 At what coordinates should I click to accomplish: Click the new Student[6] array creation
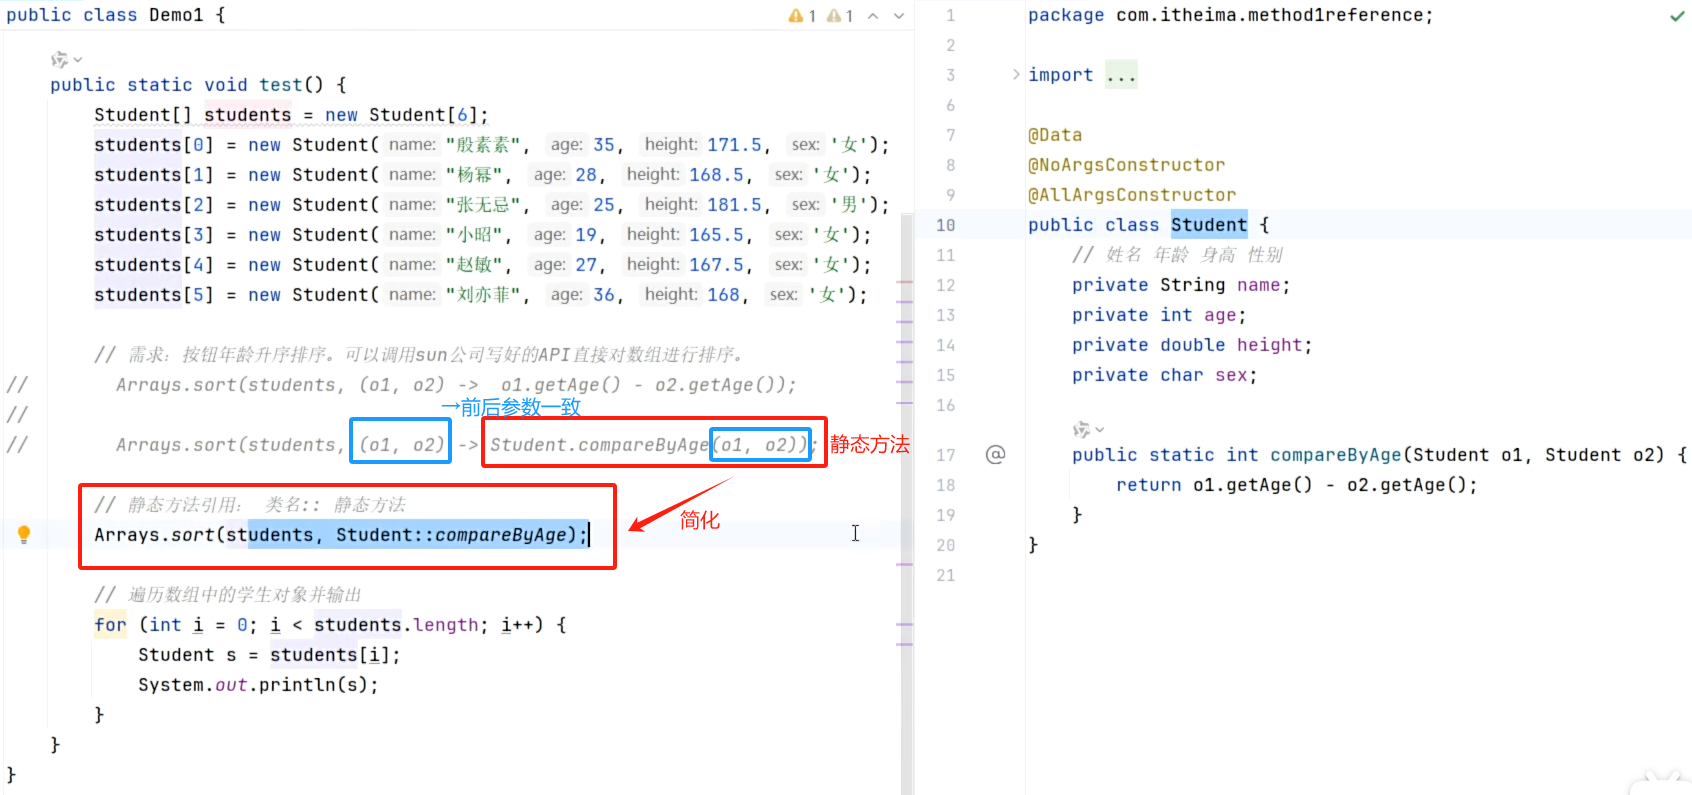pos(401,115)
